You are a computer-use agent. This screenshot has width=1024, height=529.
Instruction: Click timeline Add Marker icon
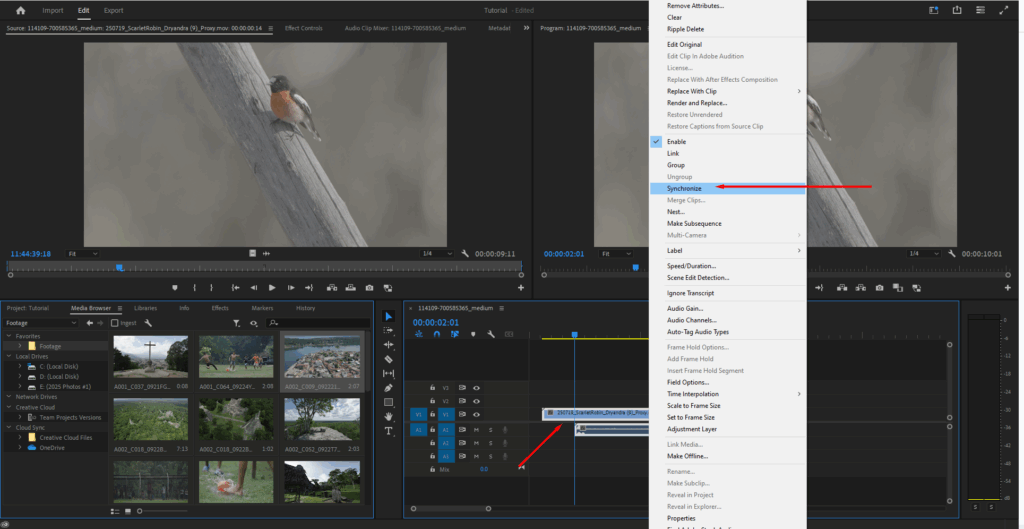(473, 334)
